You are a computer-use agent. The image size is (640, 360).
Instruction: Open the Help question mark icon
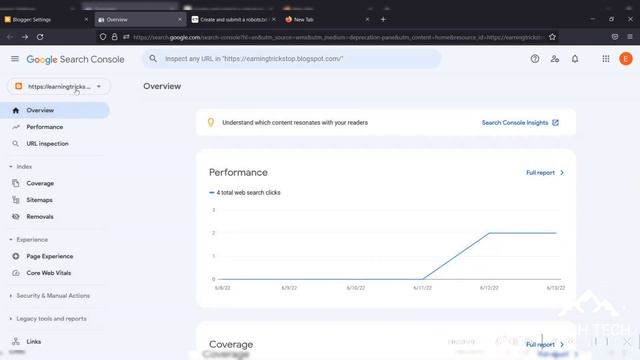535,59
